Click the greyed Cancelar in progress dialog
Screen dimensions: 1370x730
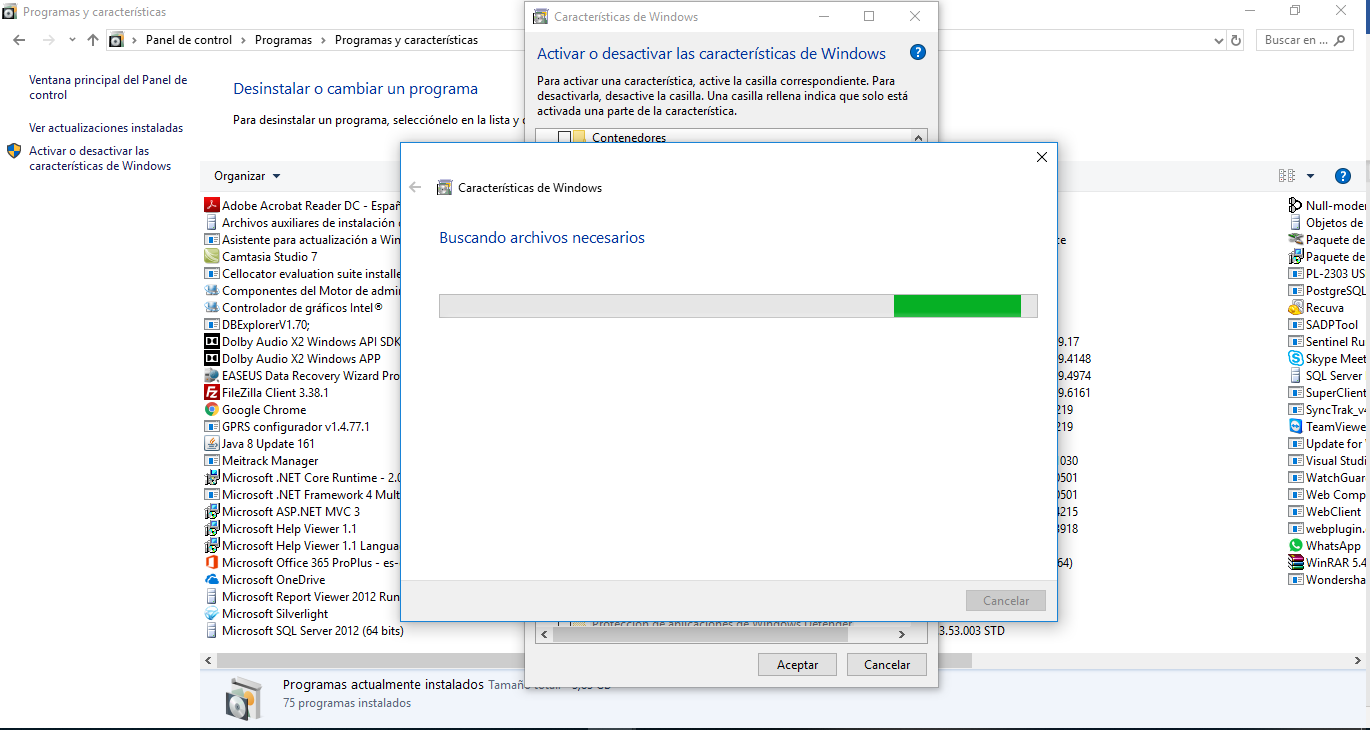[1006, 601]
